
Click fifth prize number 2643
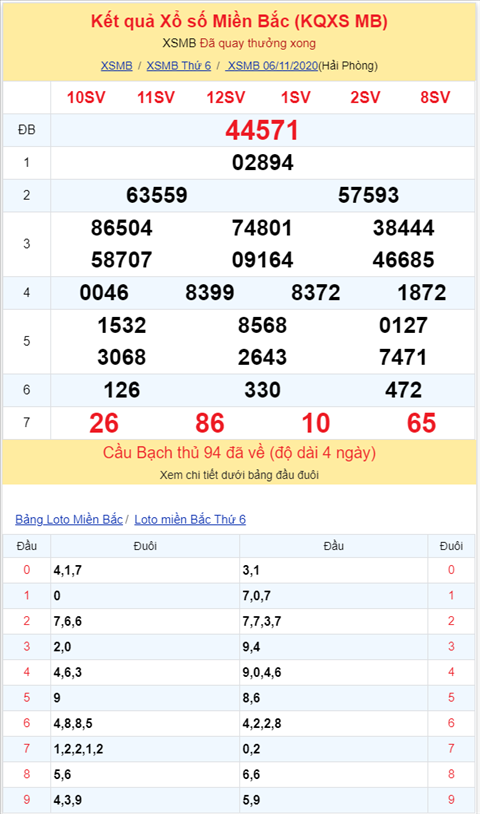262,357
